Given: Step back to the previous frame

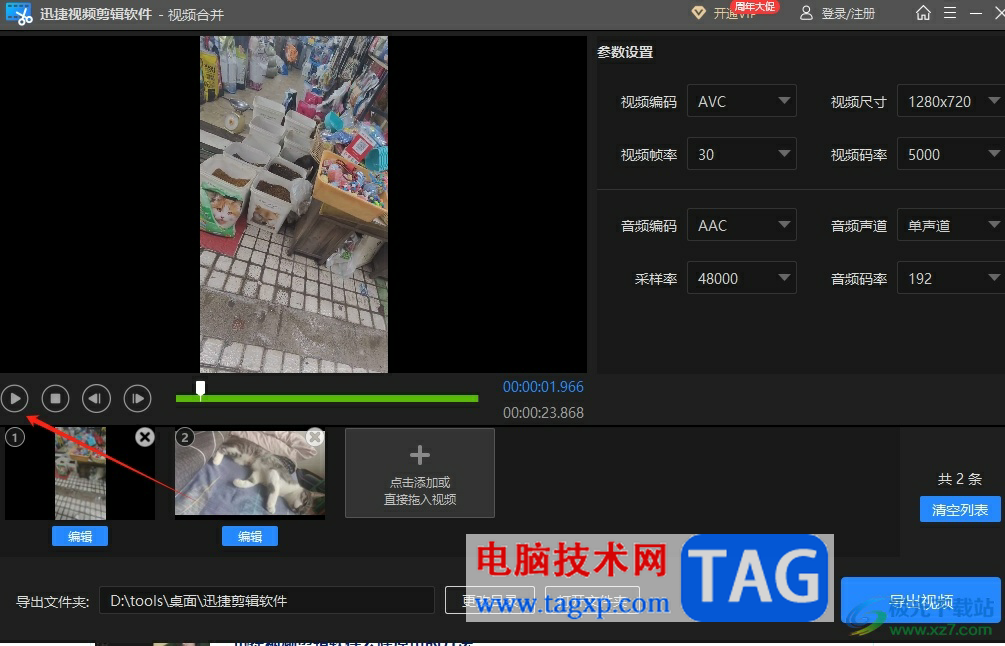Looking at the screenshot, I should pyautogui.click(x=96, y=399).
